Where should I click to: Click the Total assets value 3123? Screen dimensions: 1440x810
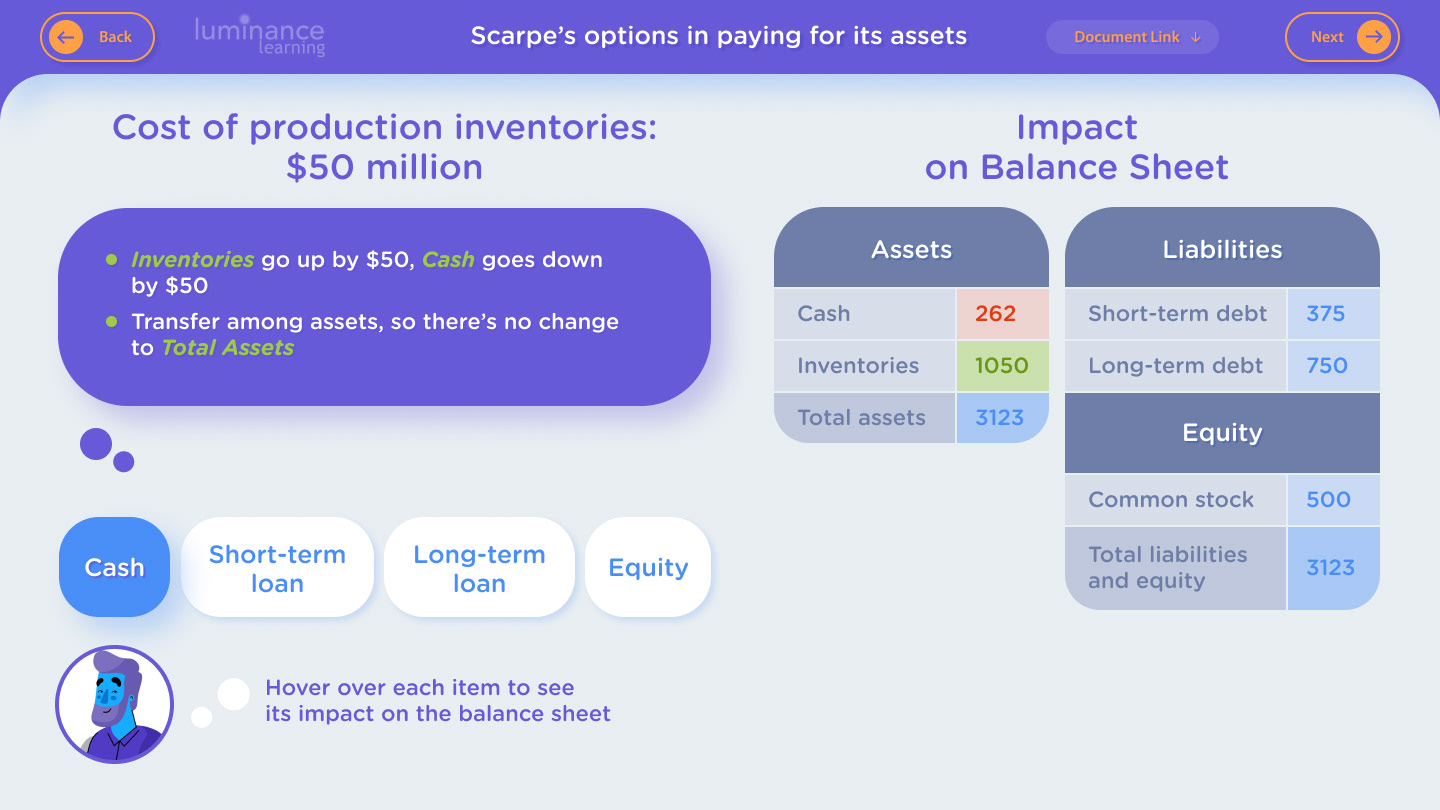(x=1002, y=418)
